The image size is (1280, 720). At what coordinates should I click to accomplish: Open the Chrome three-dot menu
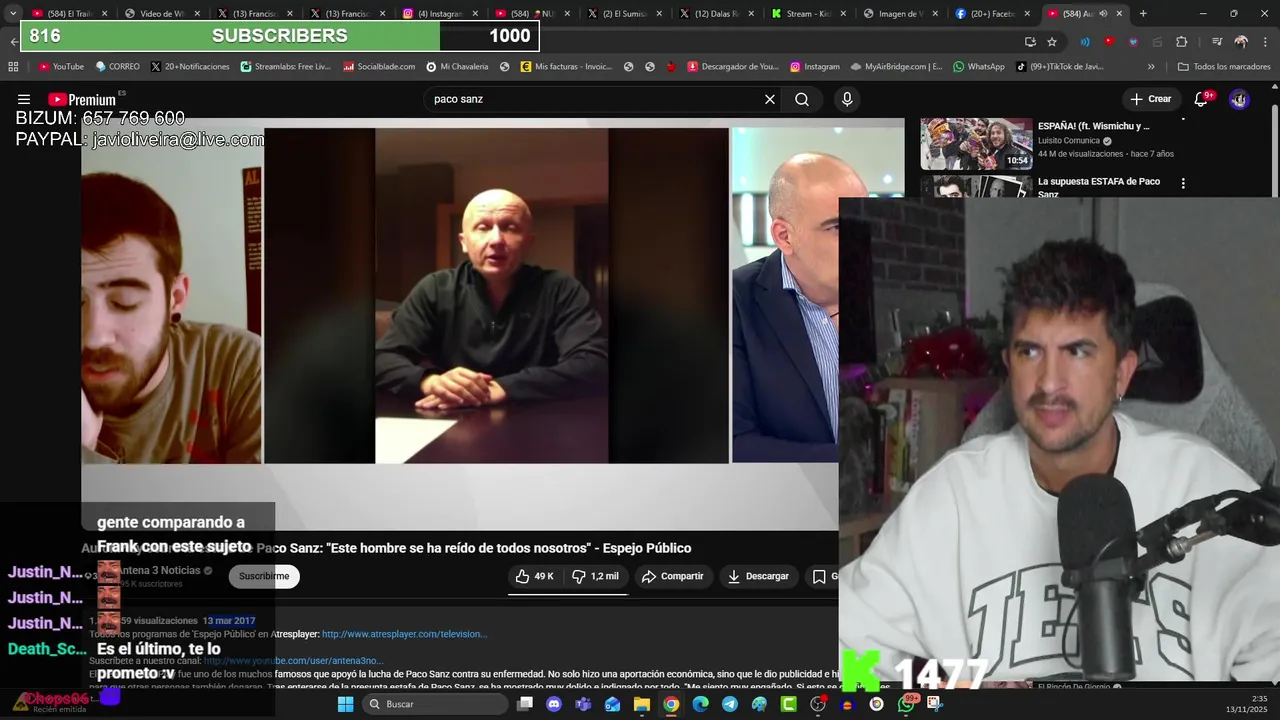pyautogui.click(x=1265, y=42)
